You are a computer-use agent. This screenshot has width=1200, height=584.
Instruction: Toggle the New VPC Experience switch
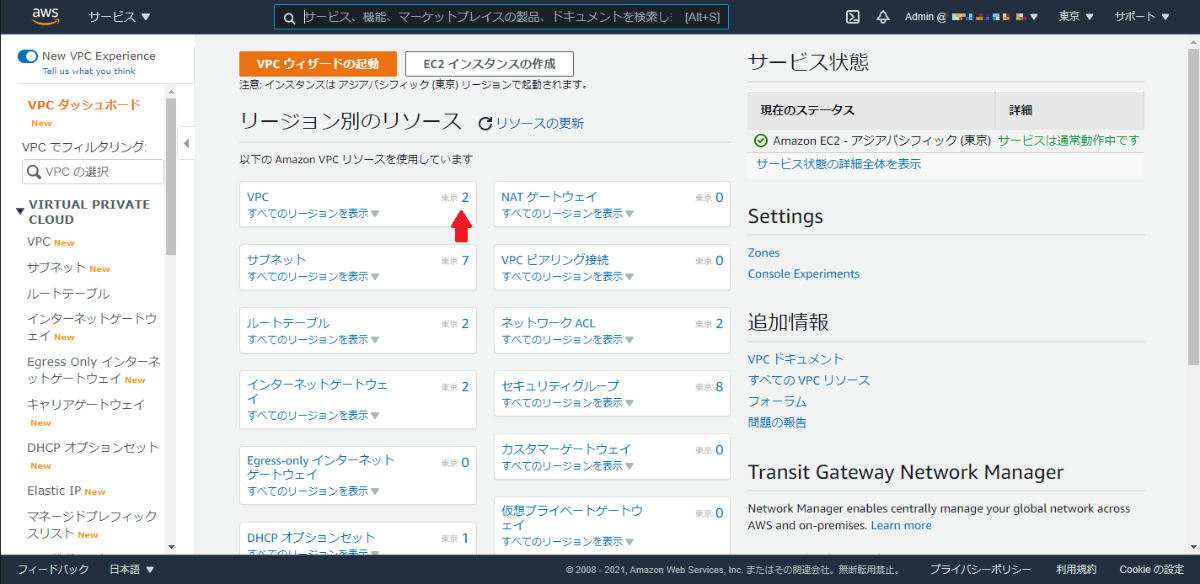(28, 56)
